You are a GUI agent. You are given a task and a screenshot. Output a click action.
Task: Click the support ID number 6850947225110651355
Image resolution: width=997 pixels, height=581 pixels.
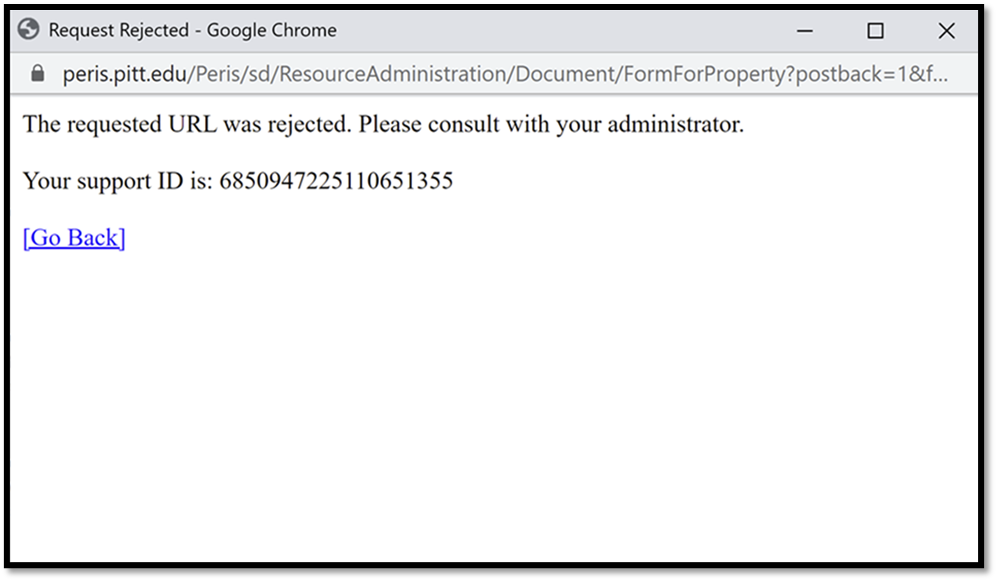(x=336, y=181)
